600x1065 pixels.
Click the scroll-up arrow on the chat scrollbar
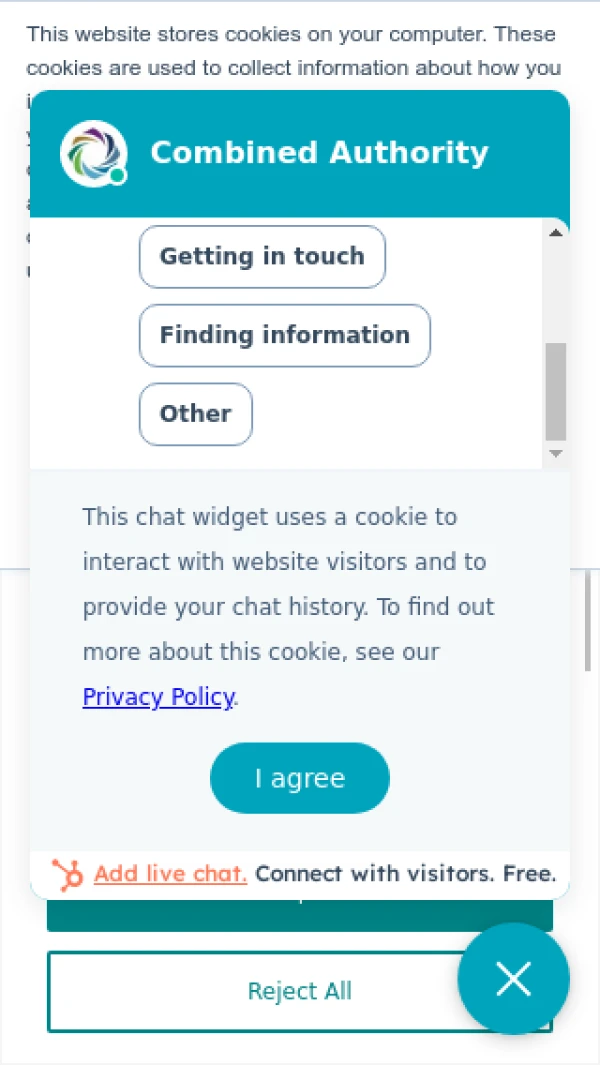click(556, 232)
